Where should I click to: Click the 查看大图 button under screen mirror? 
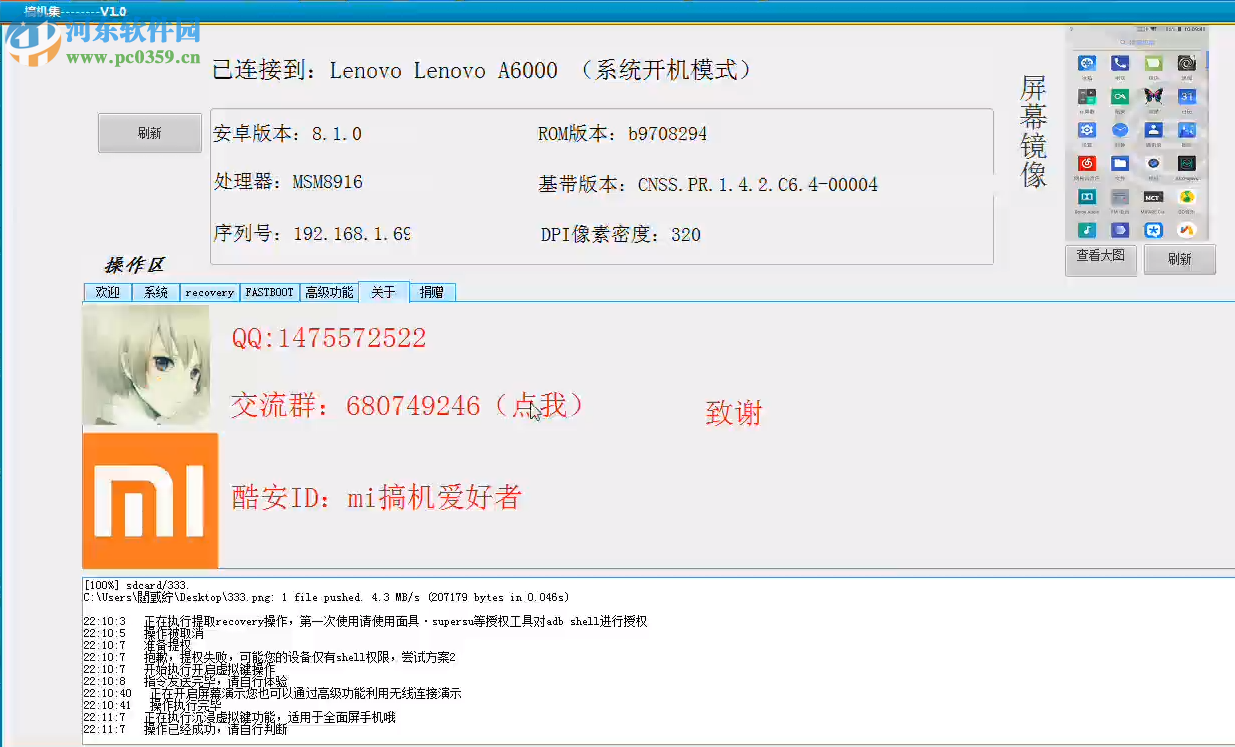1100,259
